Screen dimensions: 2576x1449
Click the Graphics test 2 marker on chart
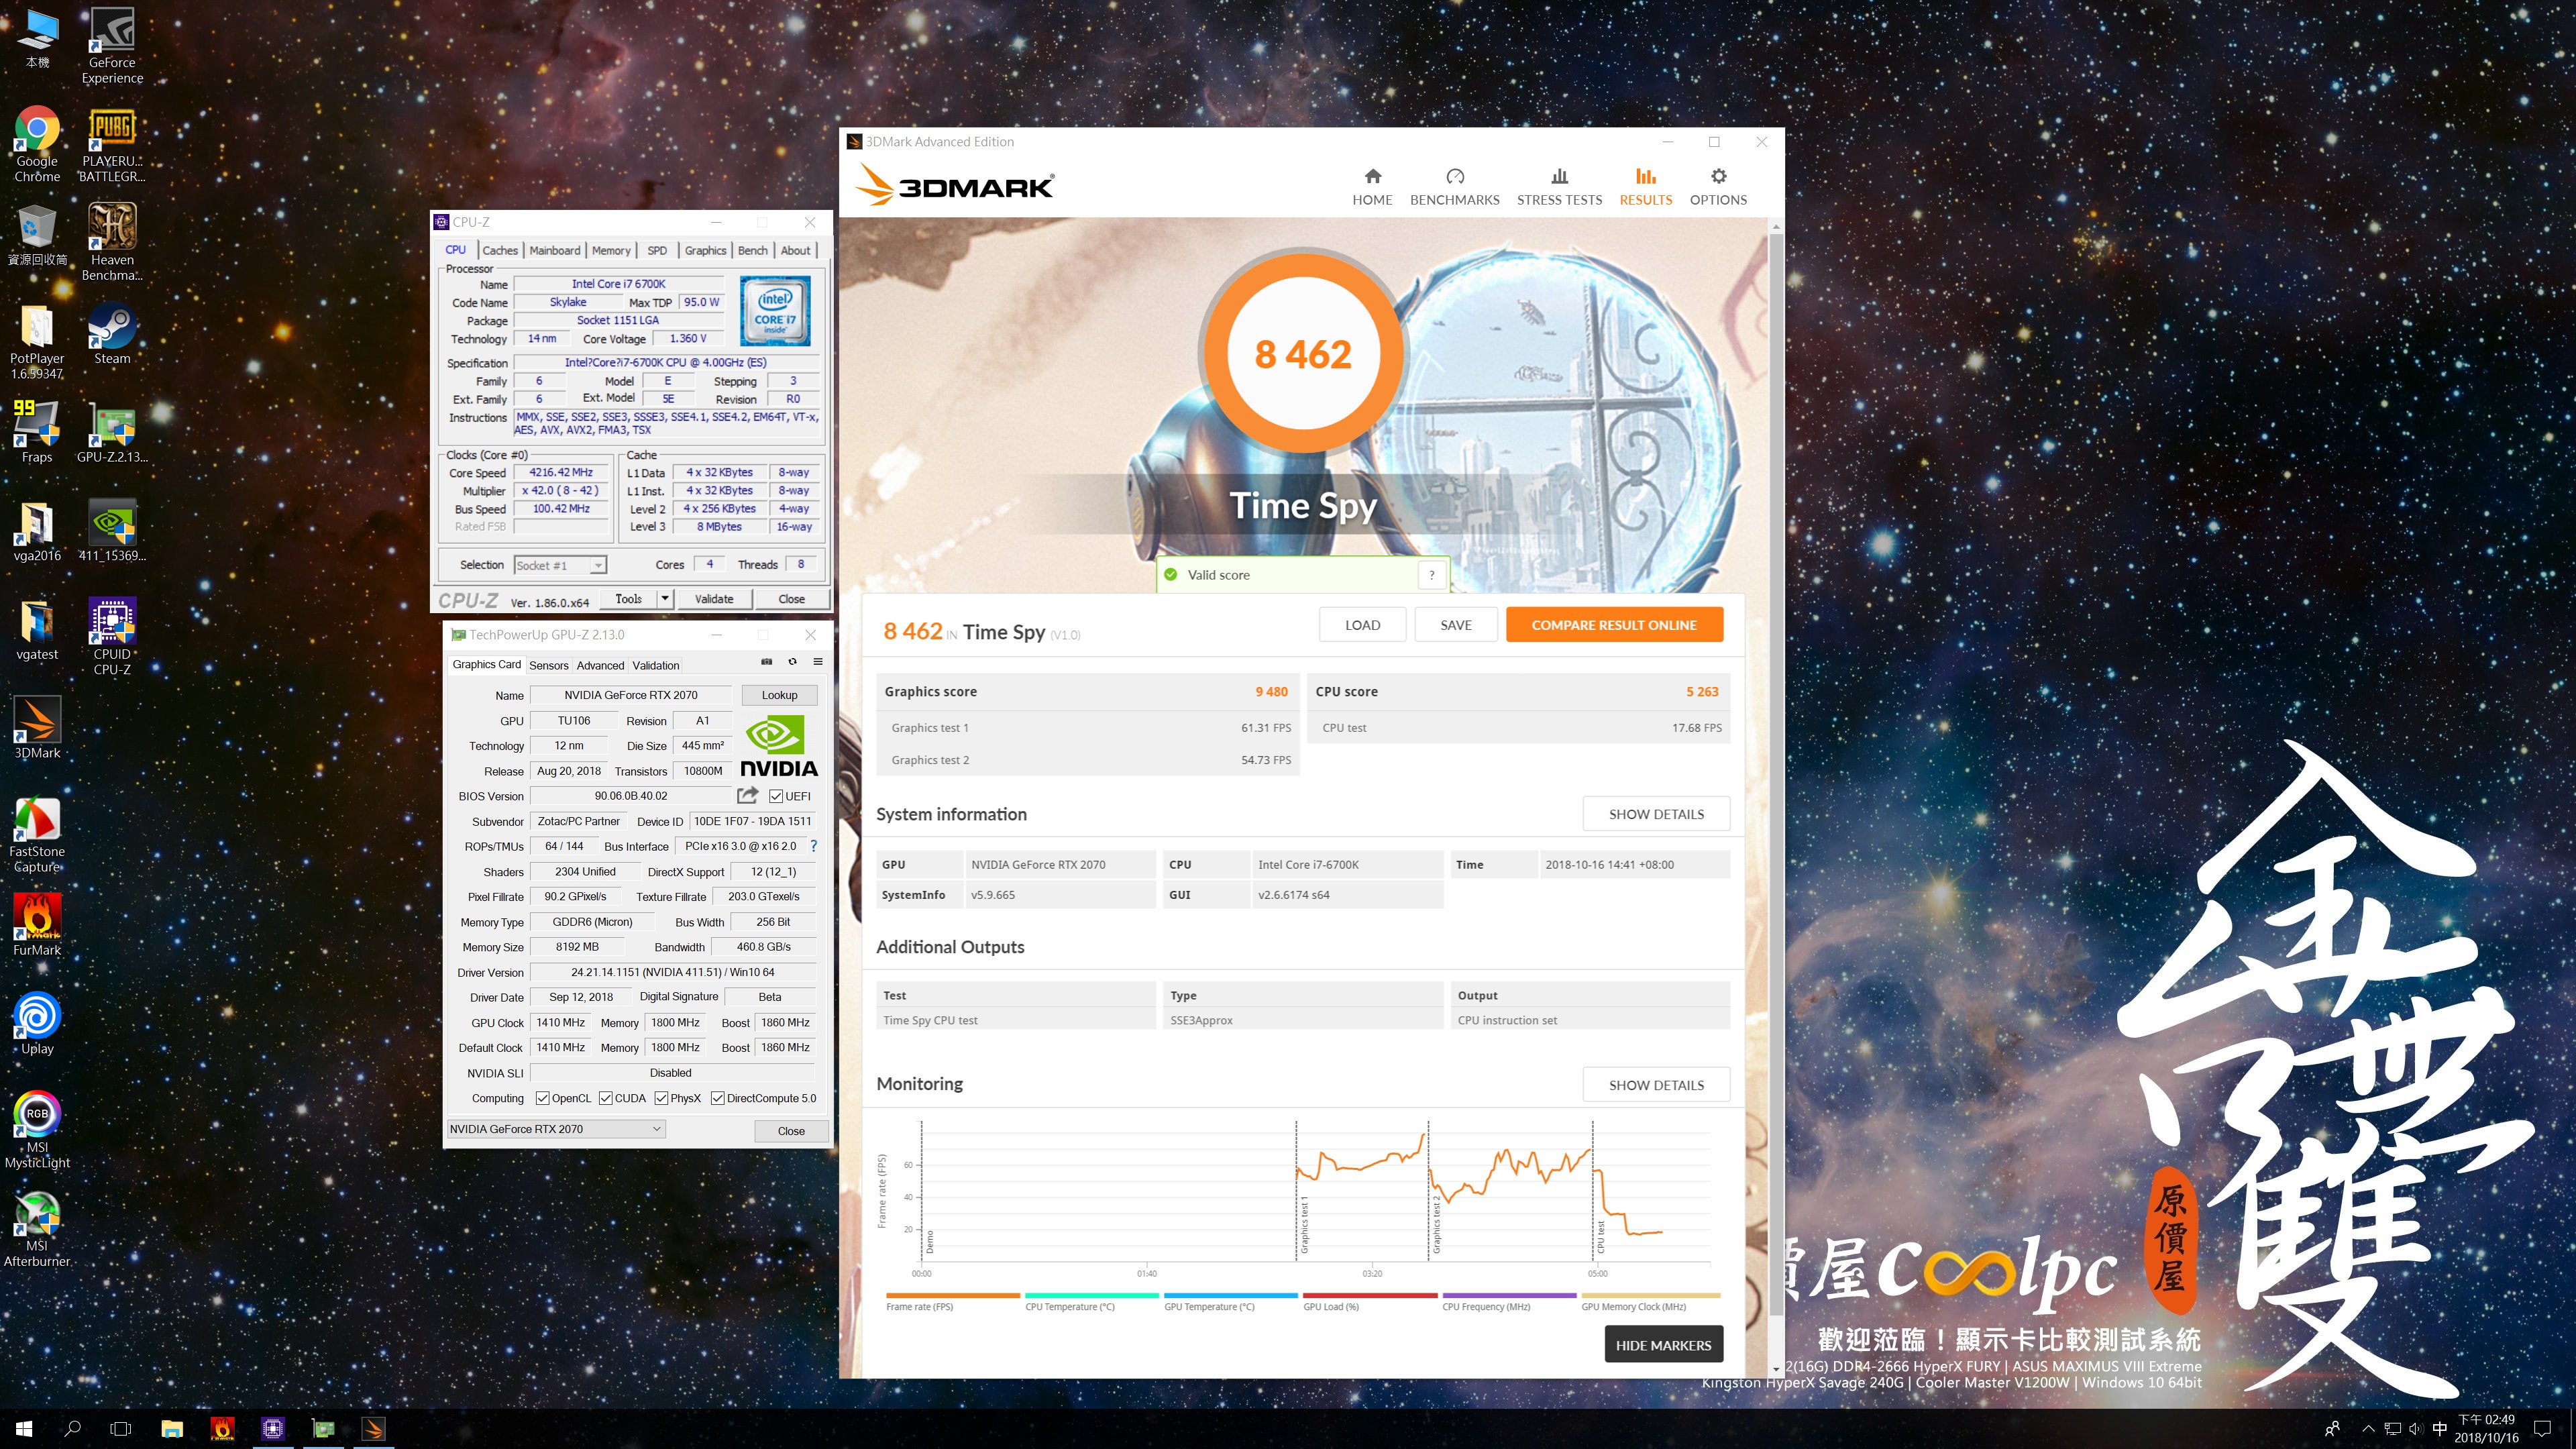1436,1224
